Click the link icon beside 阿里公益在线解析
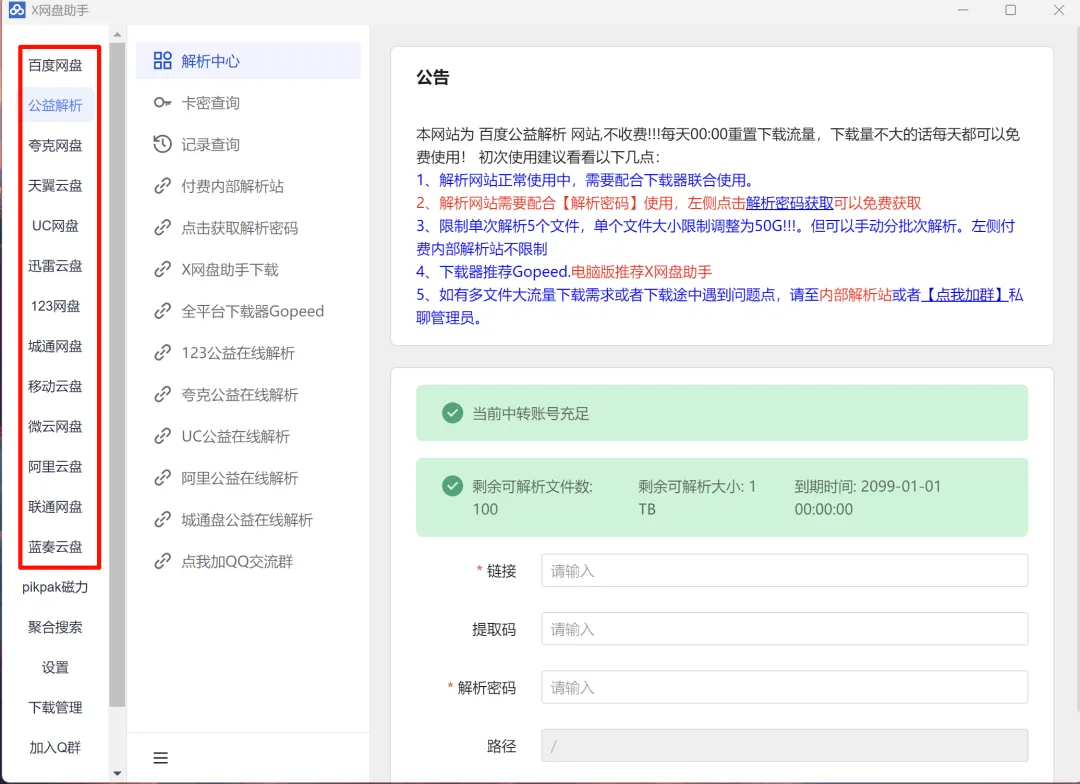 [x=163, y=477]
